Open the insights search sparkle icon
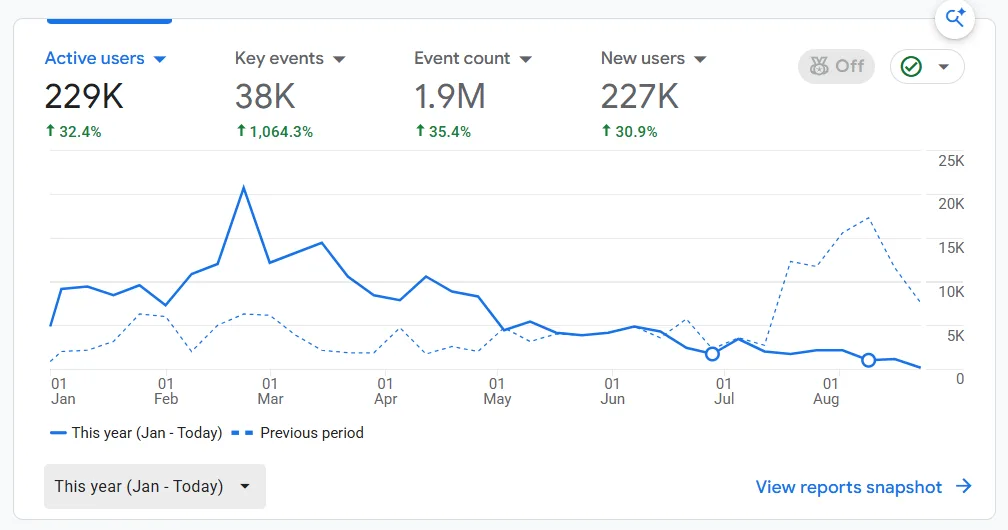 (955, 19)
